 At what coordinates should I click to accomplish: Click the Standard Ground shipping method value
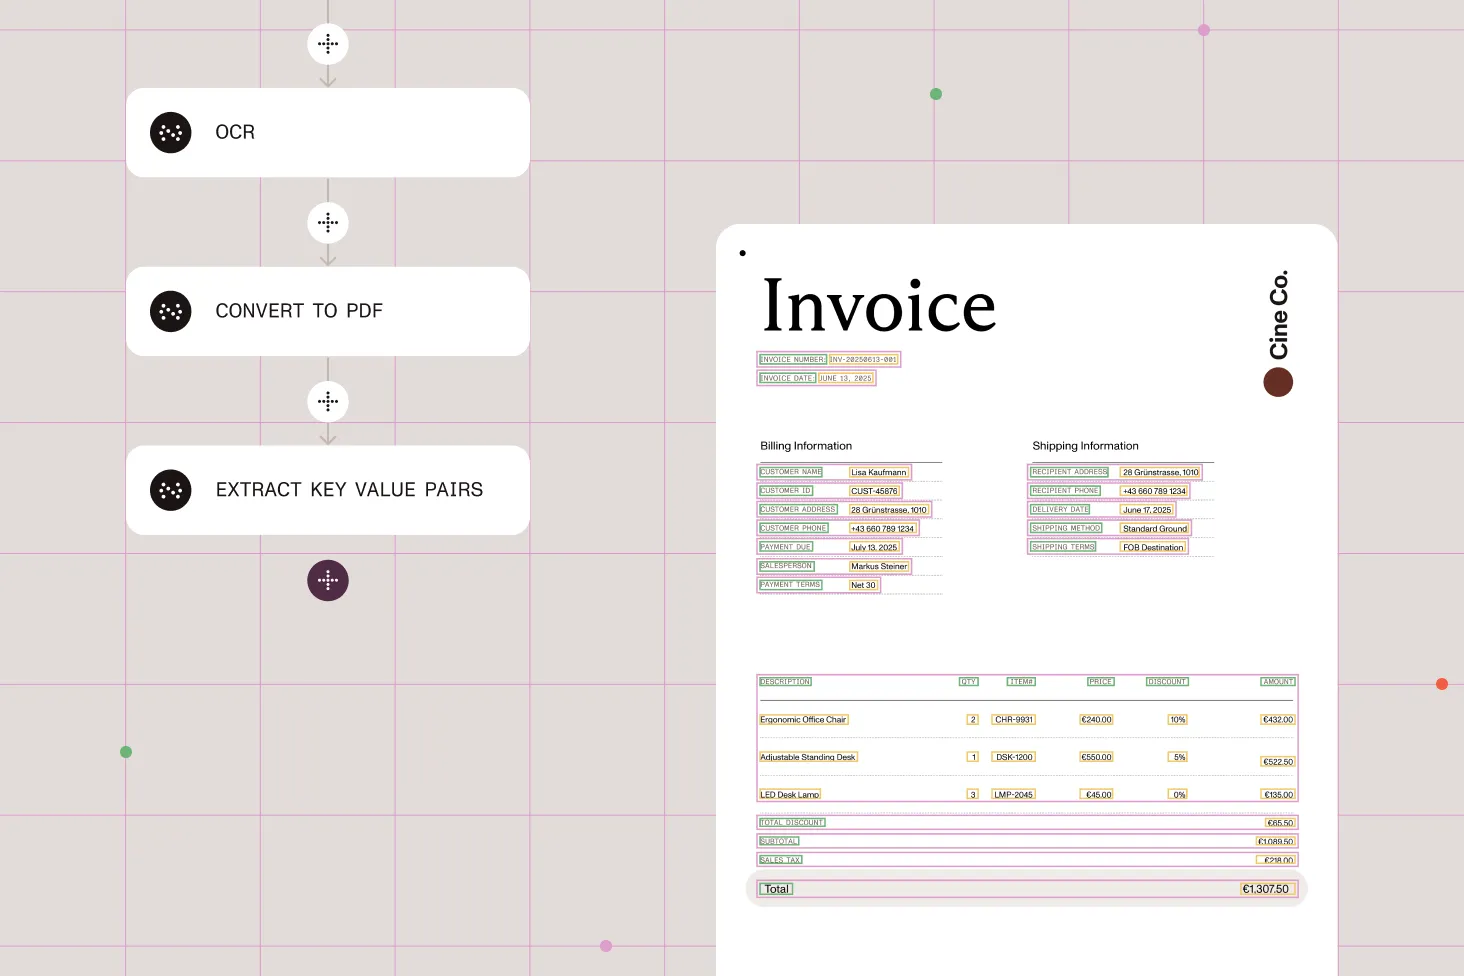1154,529
